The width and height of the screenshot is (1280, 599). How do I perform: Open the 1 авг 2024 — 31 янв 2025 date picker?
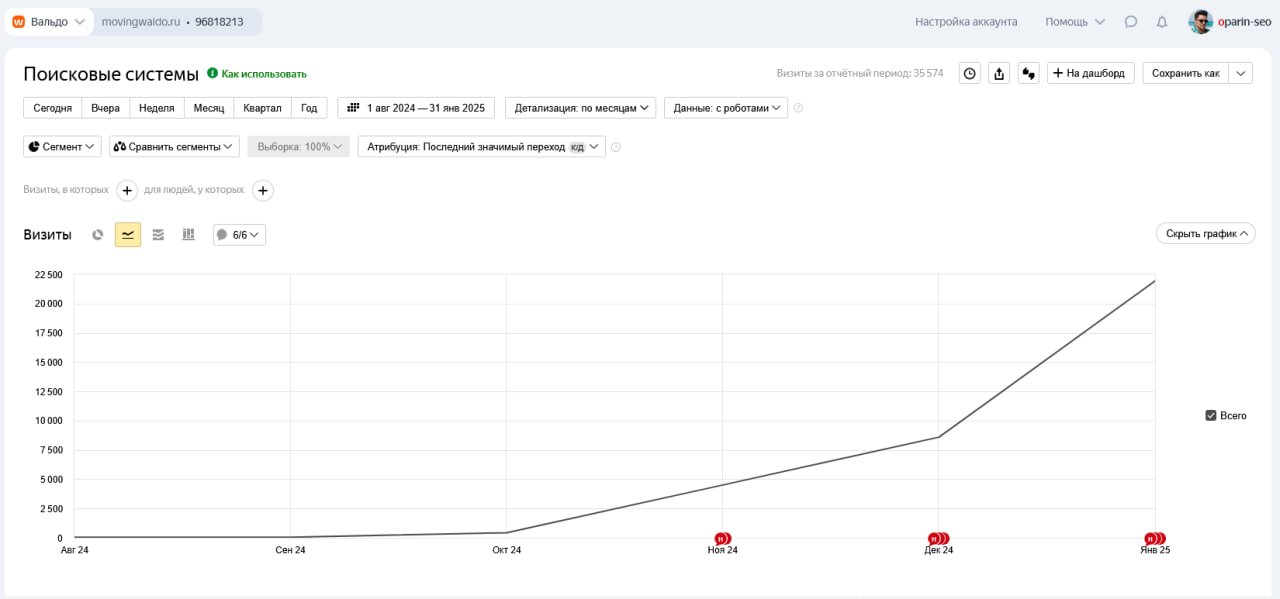pyautogui.click(x=417, y=107)
